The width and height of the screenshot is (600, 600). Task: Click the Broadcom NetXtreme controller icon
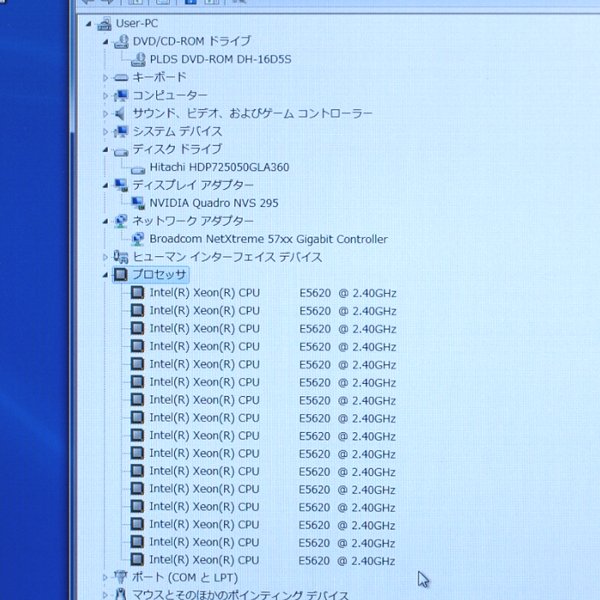coord(138,239)
